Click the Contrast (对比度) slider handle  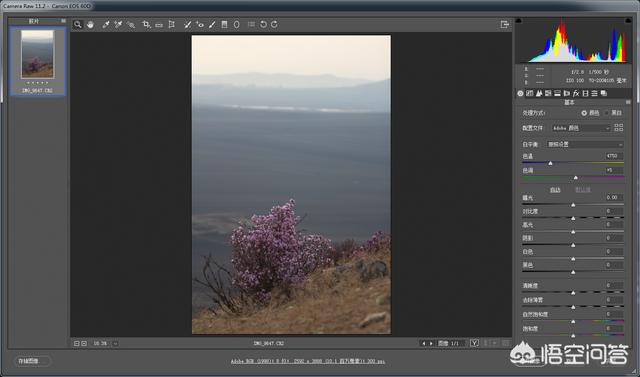[573, 218]
